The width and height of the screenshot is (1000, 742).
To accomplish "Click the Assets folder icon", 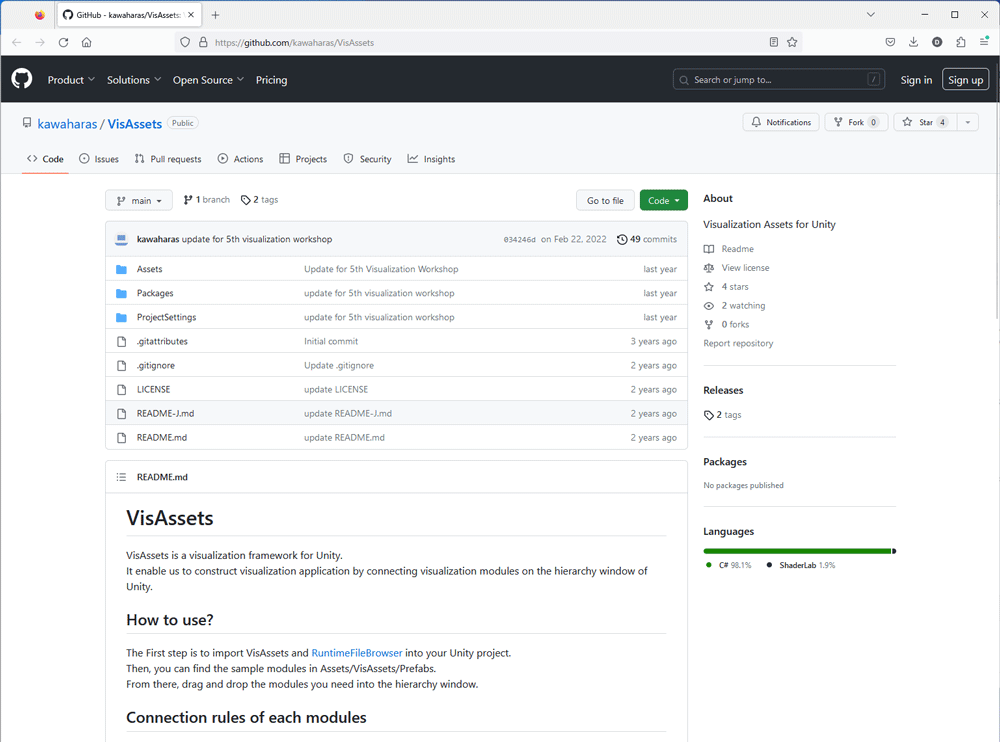I will coord(121,269).
